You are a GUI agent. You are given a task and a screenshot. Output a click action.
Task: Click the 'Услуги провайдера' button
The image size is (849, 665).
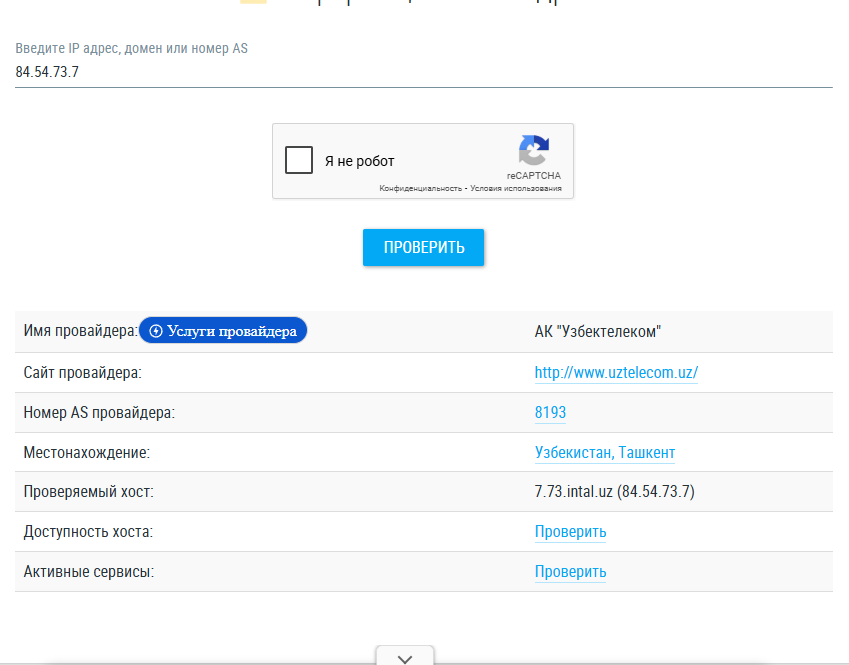tap(223, 330)
